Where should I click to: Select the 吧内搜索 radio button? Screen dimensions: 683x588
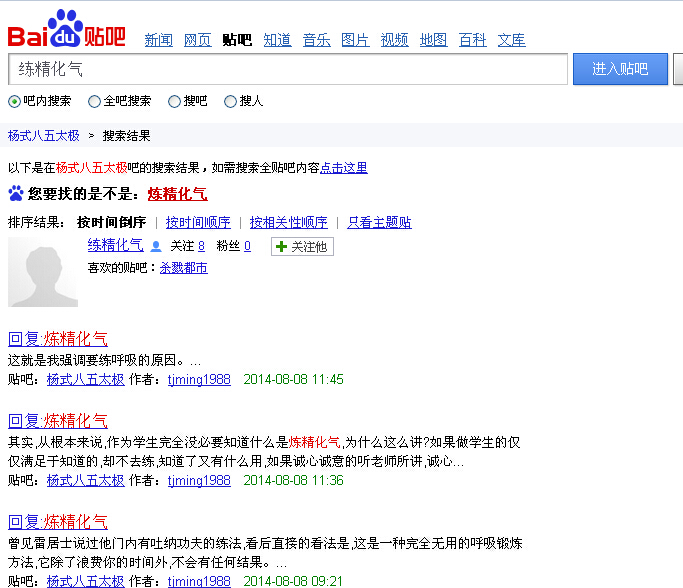click(14, 101)
